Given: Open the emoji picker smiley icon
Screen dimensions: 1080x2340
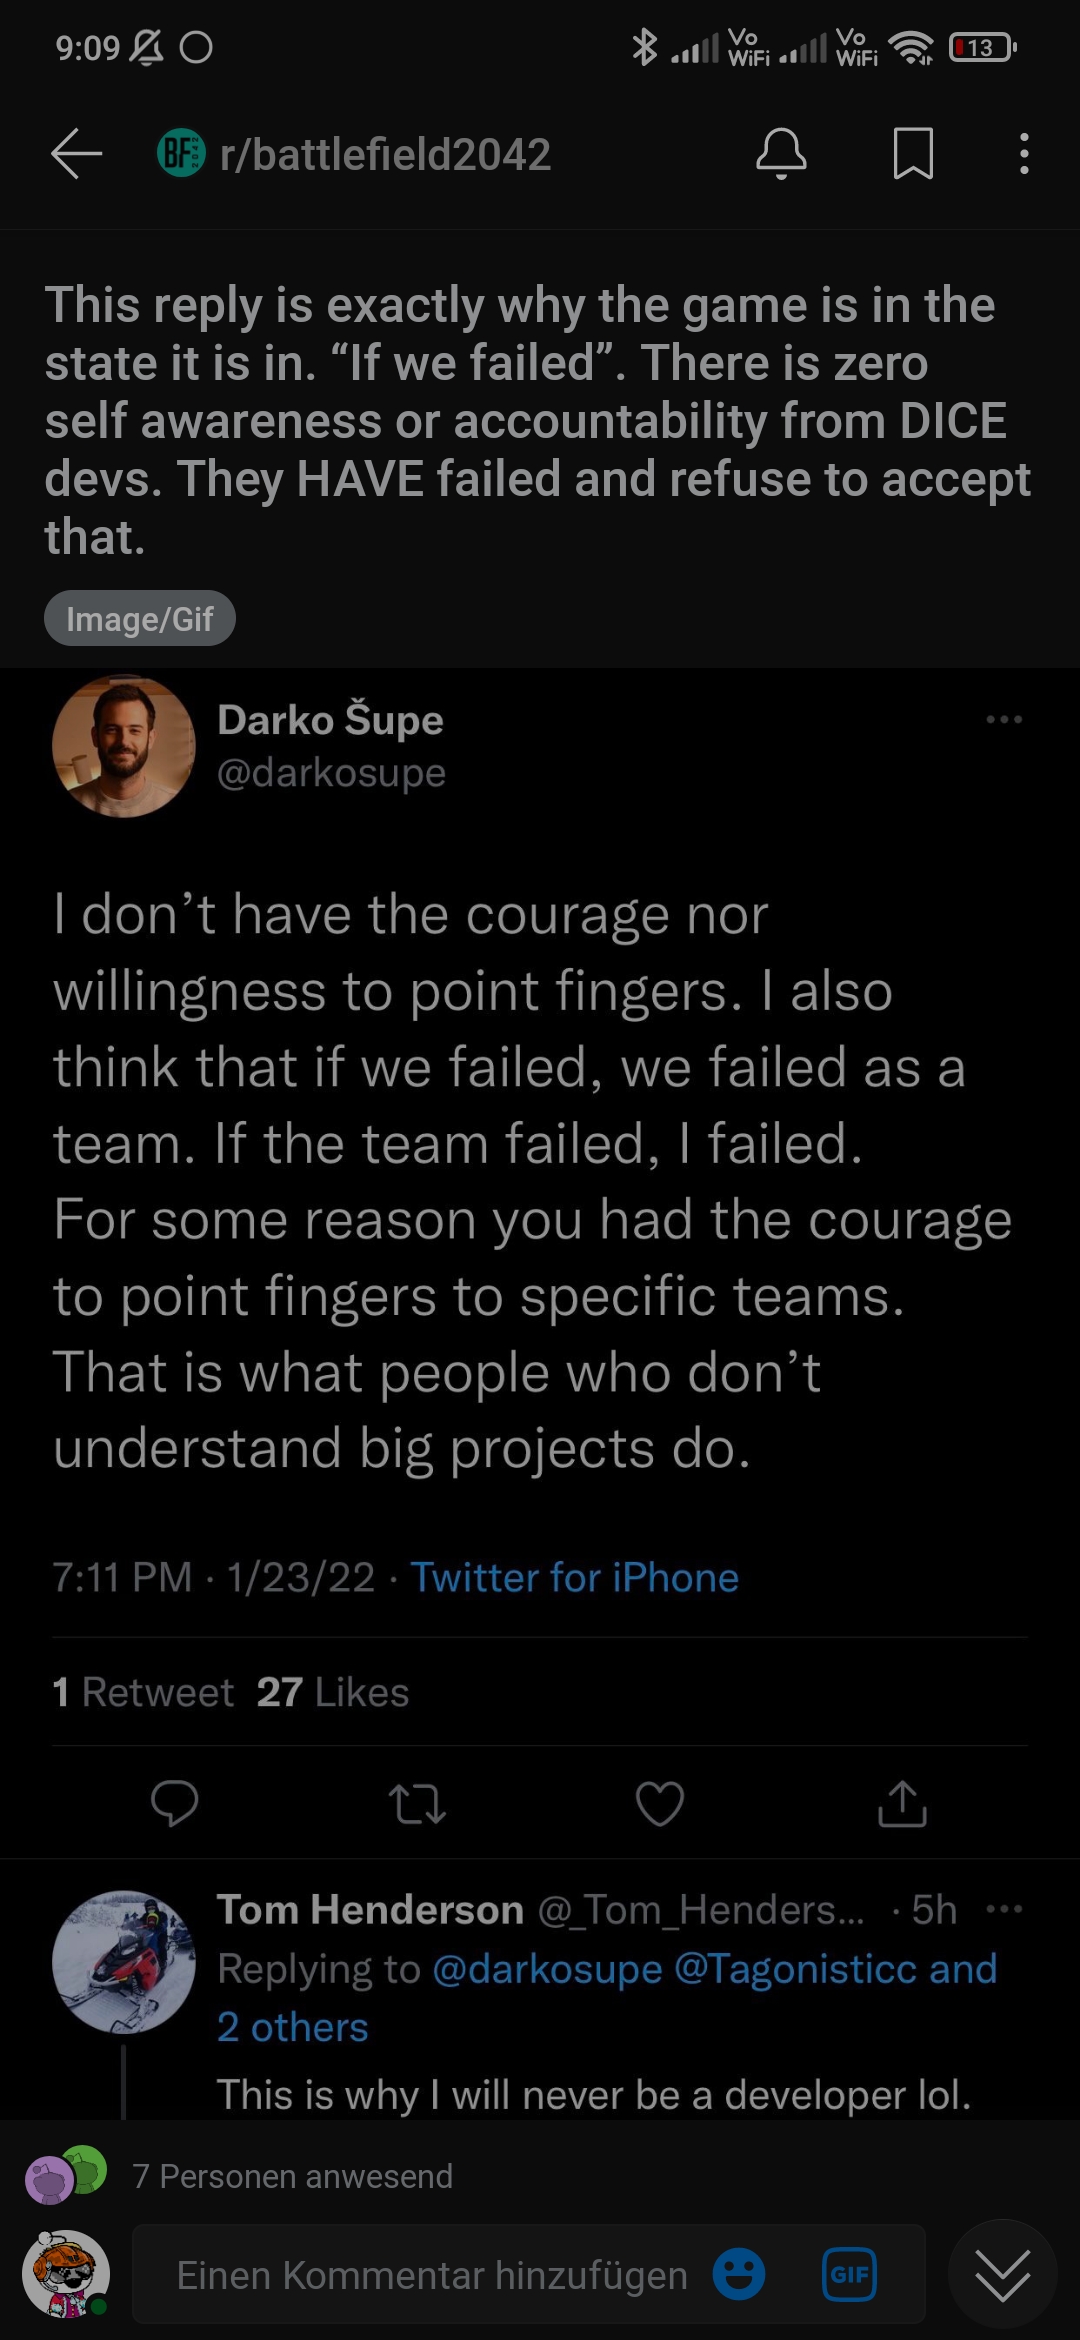Looking at the screenshot, I should tap(739, 2275).
